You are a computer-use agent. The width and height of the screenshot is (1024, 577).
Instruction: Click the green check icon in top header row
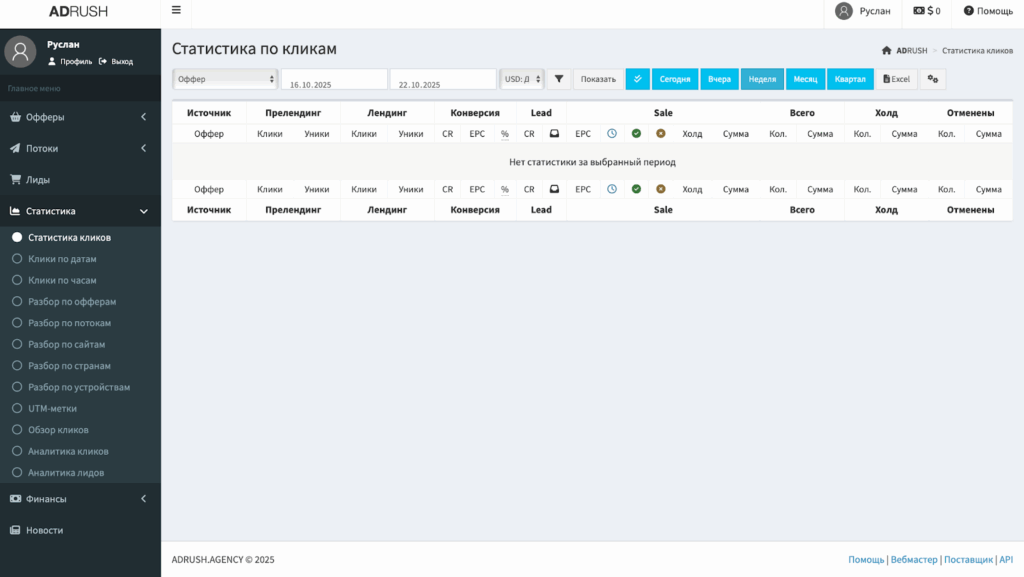point(636,133)
